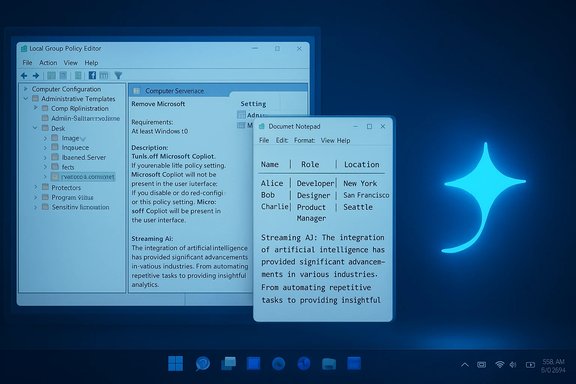Click the folder icon beside Inqauece
This screenshot has height=384, width=576.
pos(55,147)
